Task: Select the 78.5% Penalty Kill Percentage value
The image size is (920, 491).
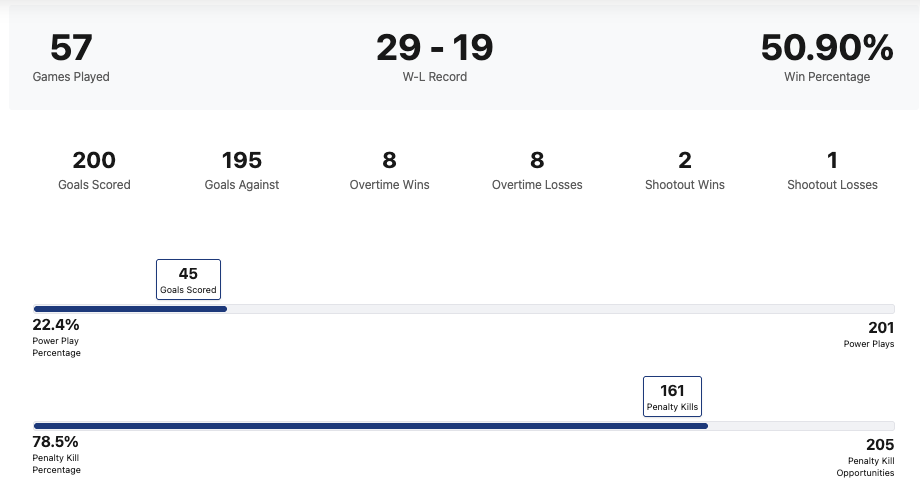Action: (x=56, y=442)
